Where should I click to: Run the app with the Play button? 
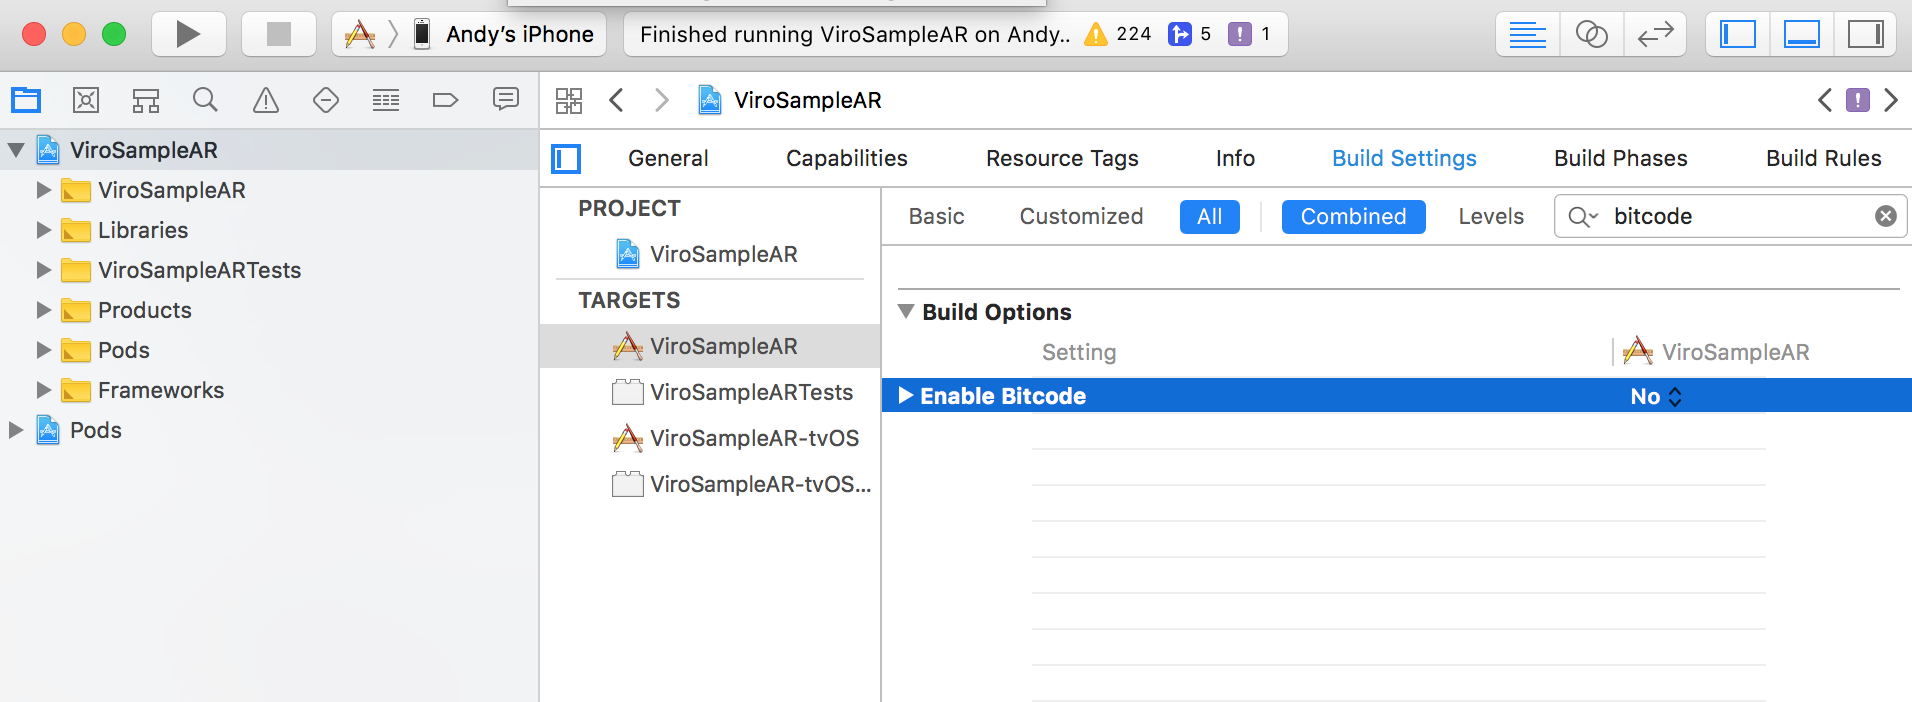188,34
